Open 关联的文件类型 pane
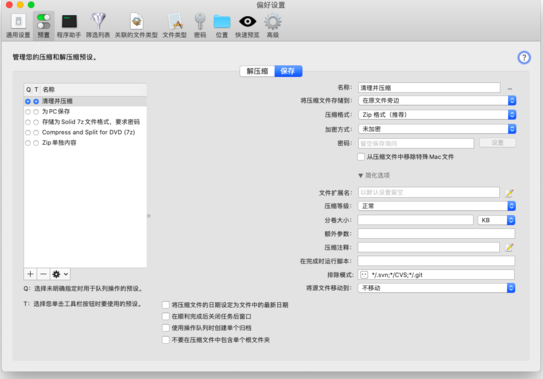 point(136,26)
